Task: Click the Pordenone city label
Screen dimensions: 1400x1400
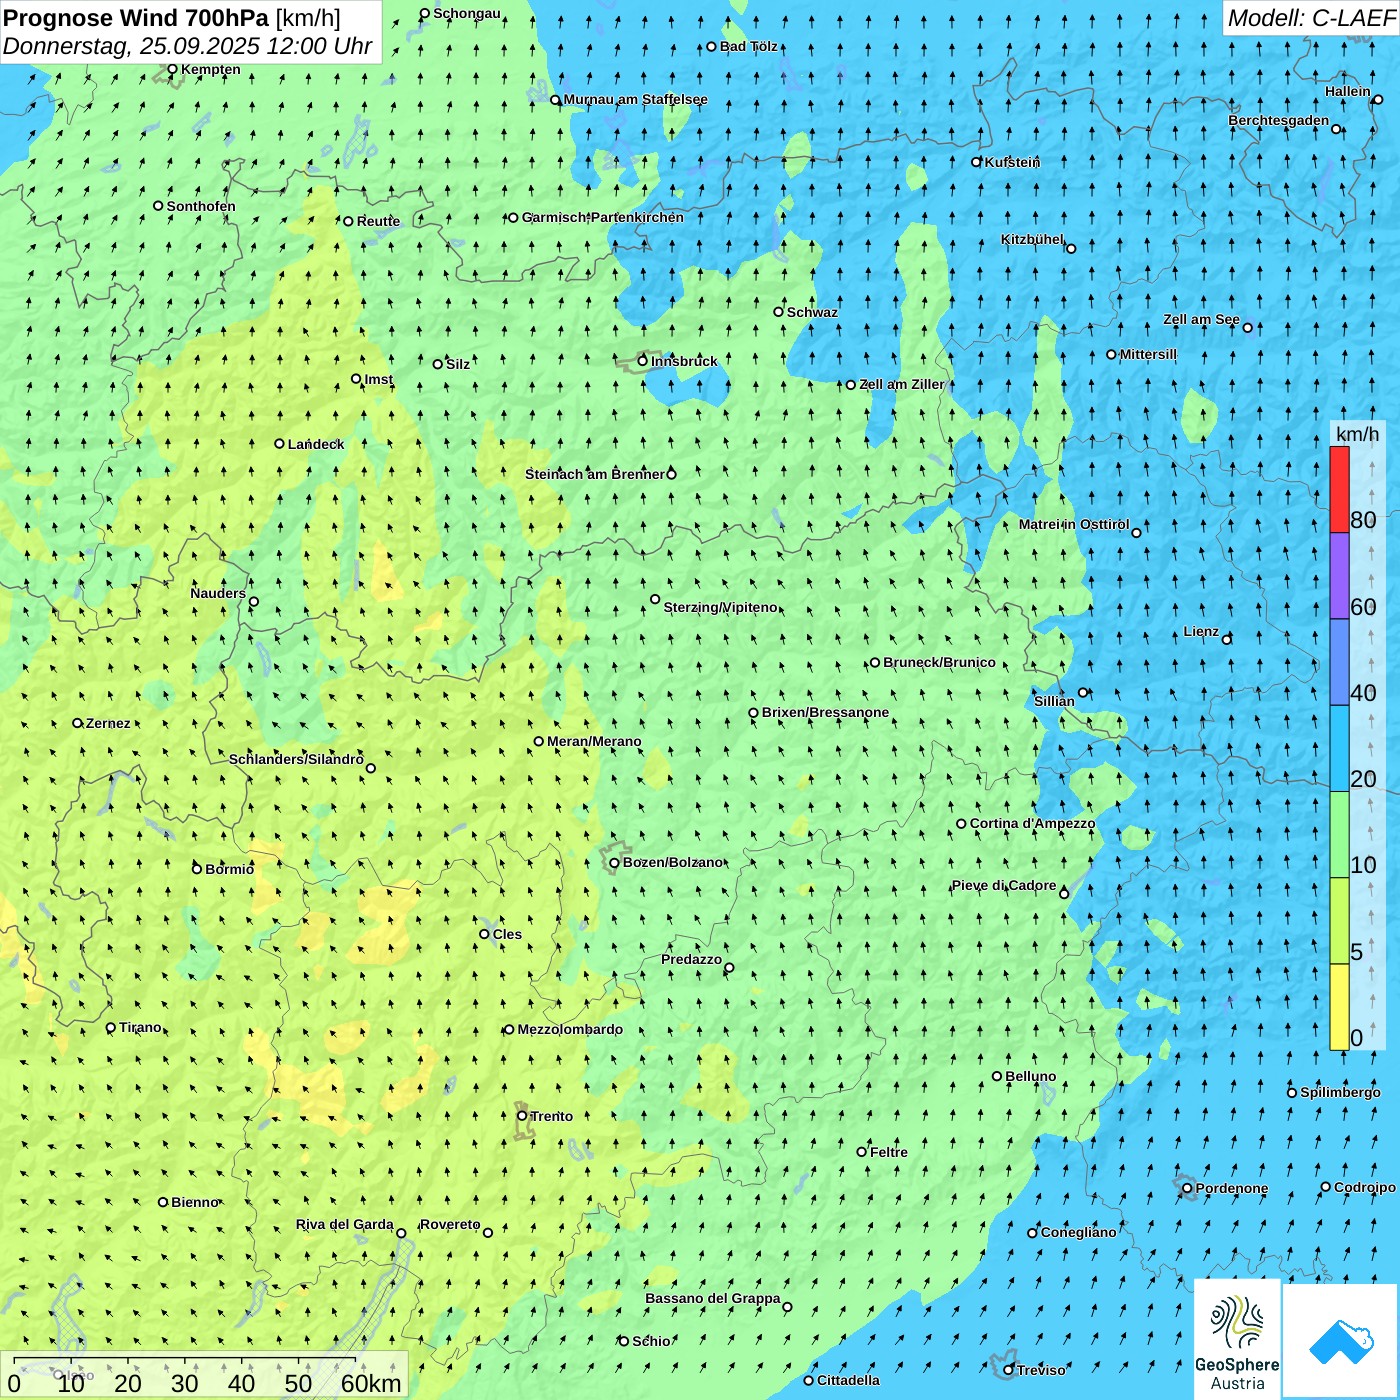Action: (1232, 1188)
